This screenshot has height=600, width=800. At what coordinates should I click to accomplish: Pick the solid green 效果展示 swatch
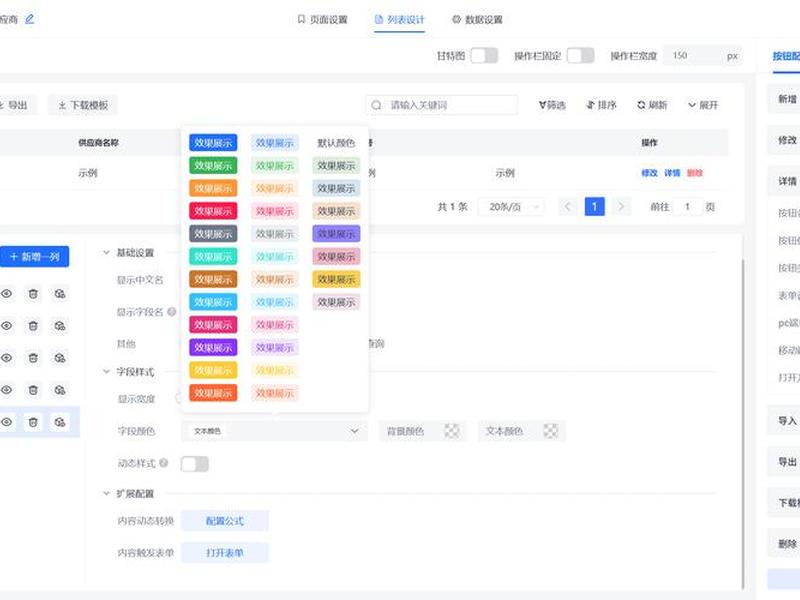click(213, 165)
